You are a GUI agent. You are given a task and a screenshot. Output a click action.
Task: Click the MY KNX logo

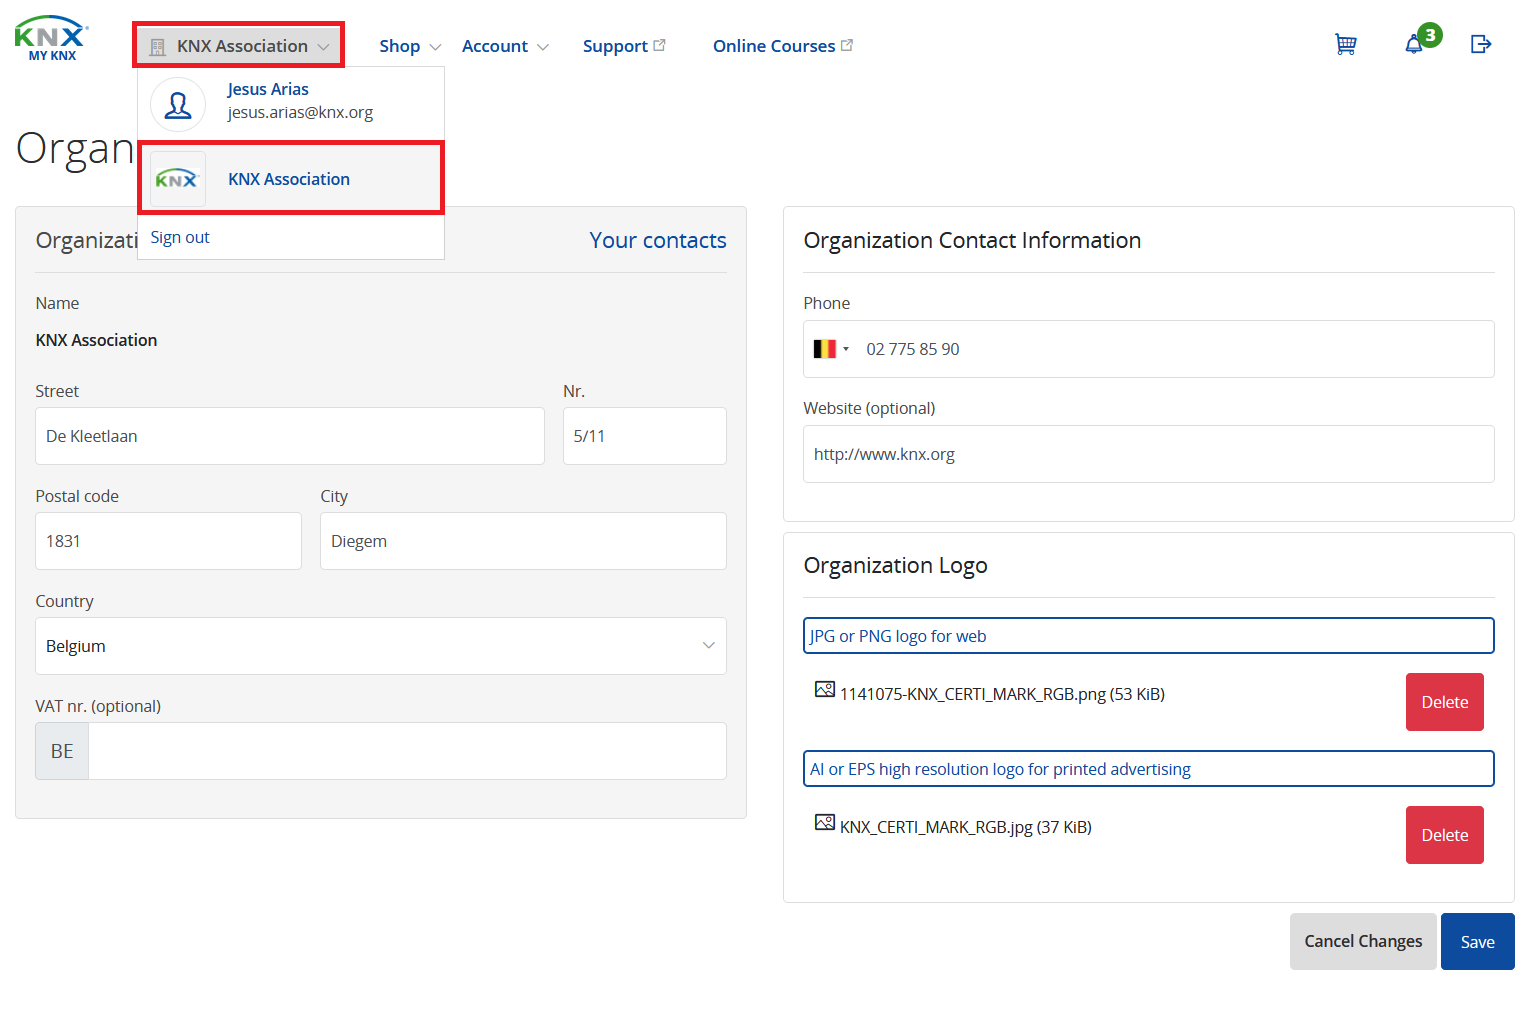pos(51,39)
